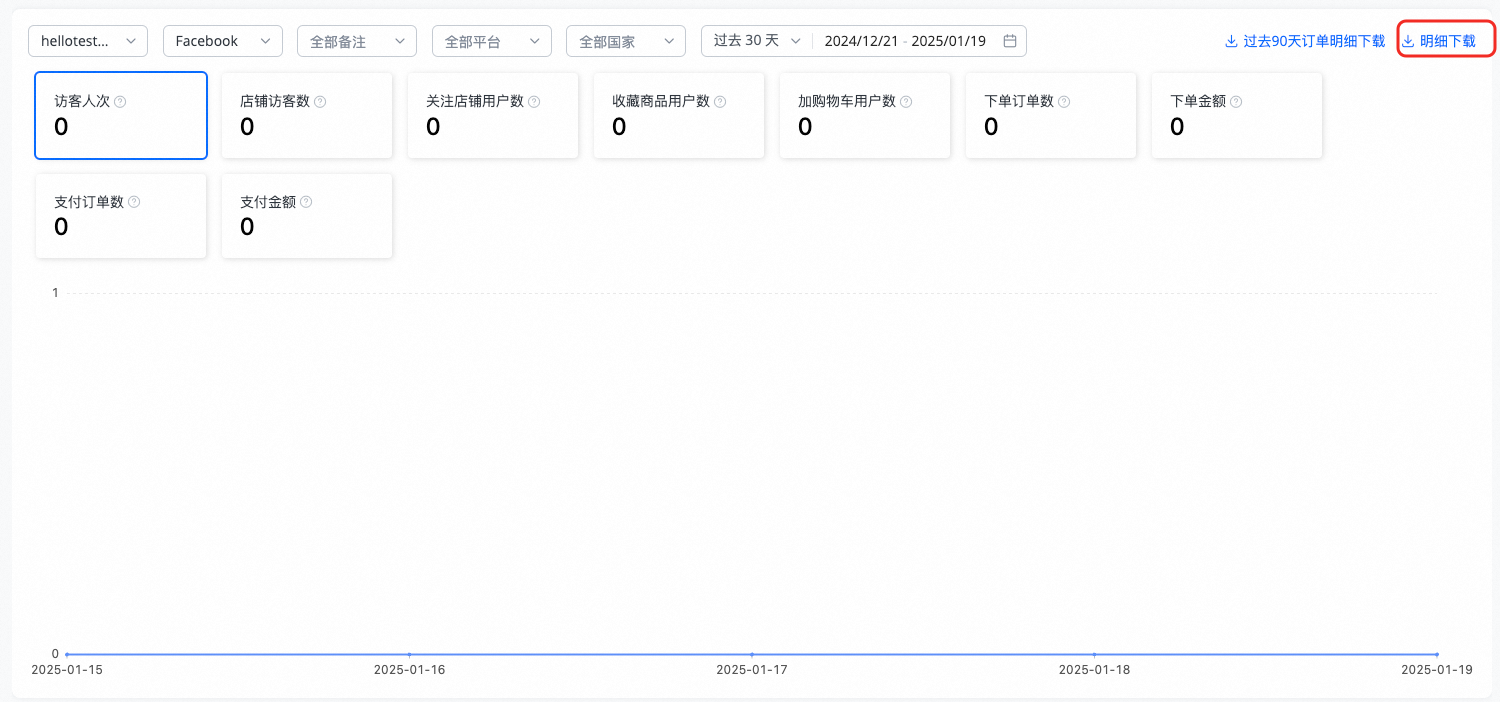The height and width of the screenshot is (702, 1500).
Task: Click help icon beside 关注店铺用户数
Action: [x=534, y=102]
